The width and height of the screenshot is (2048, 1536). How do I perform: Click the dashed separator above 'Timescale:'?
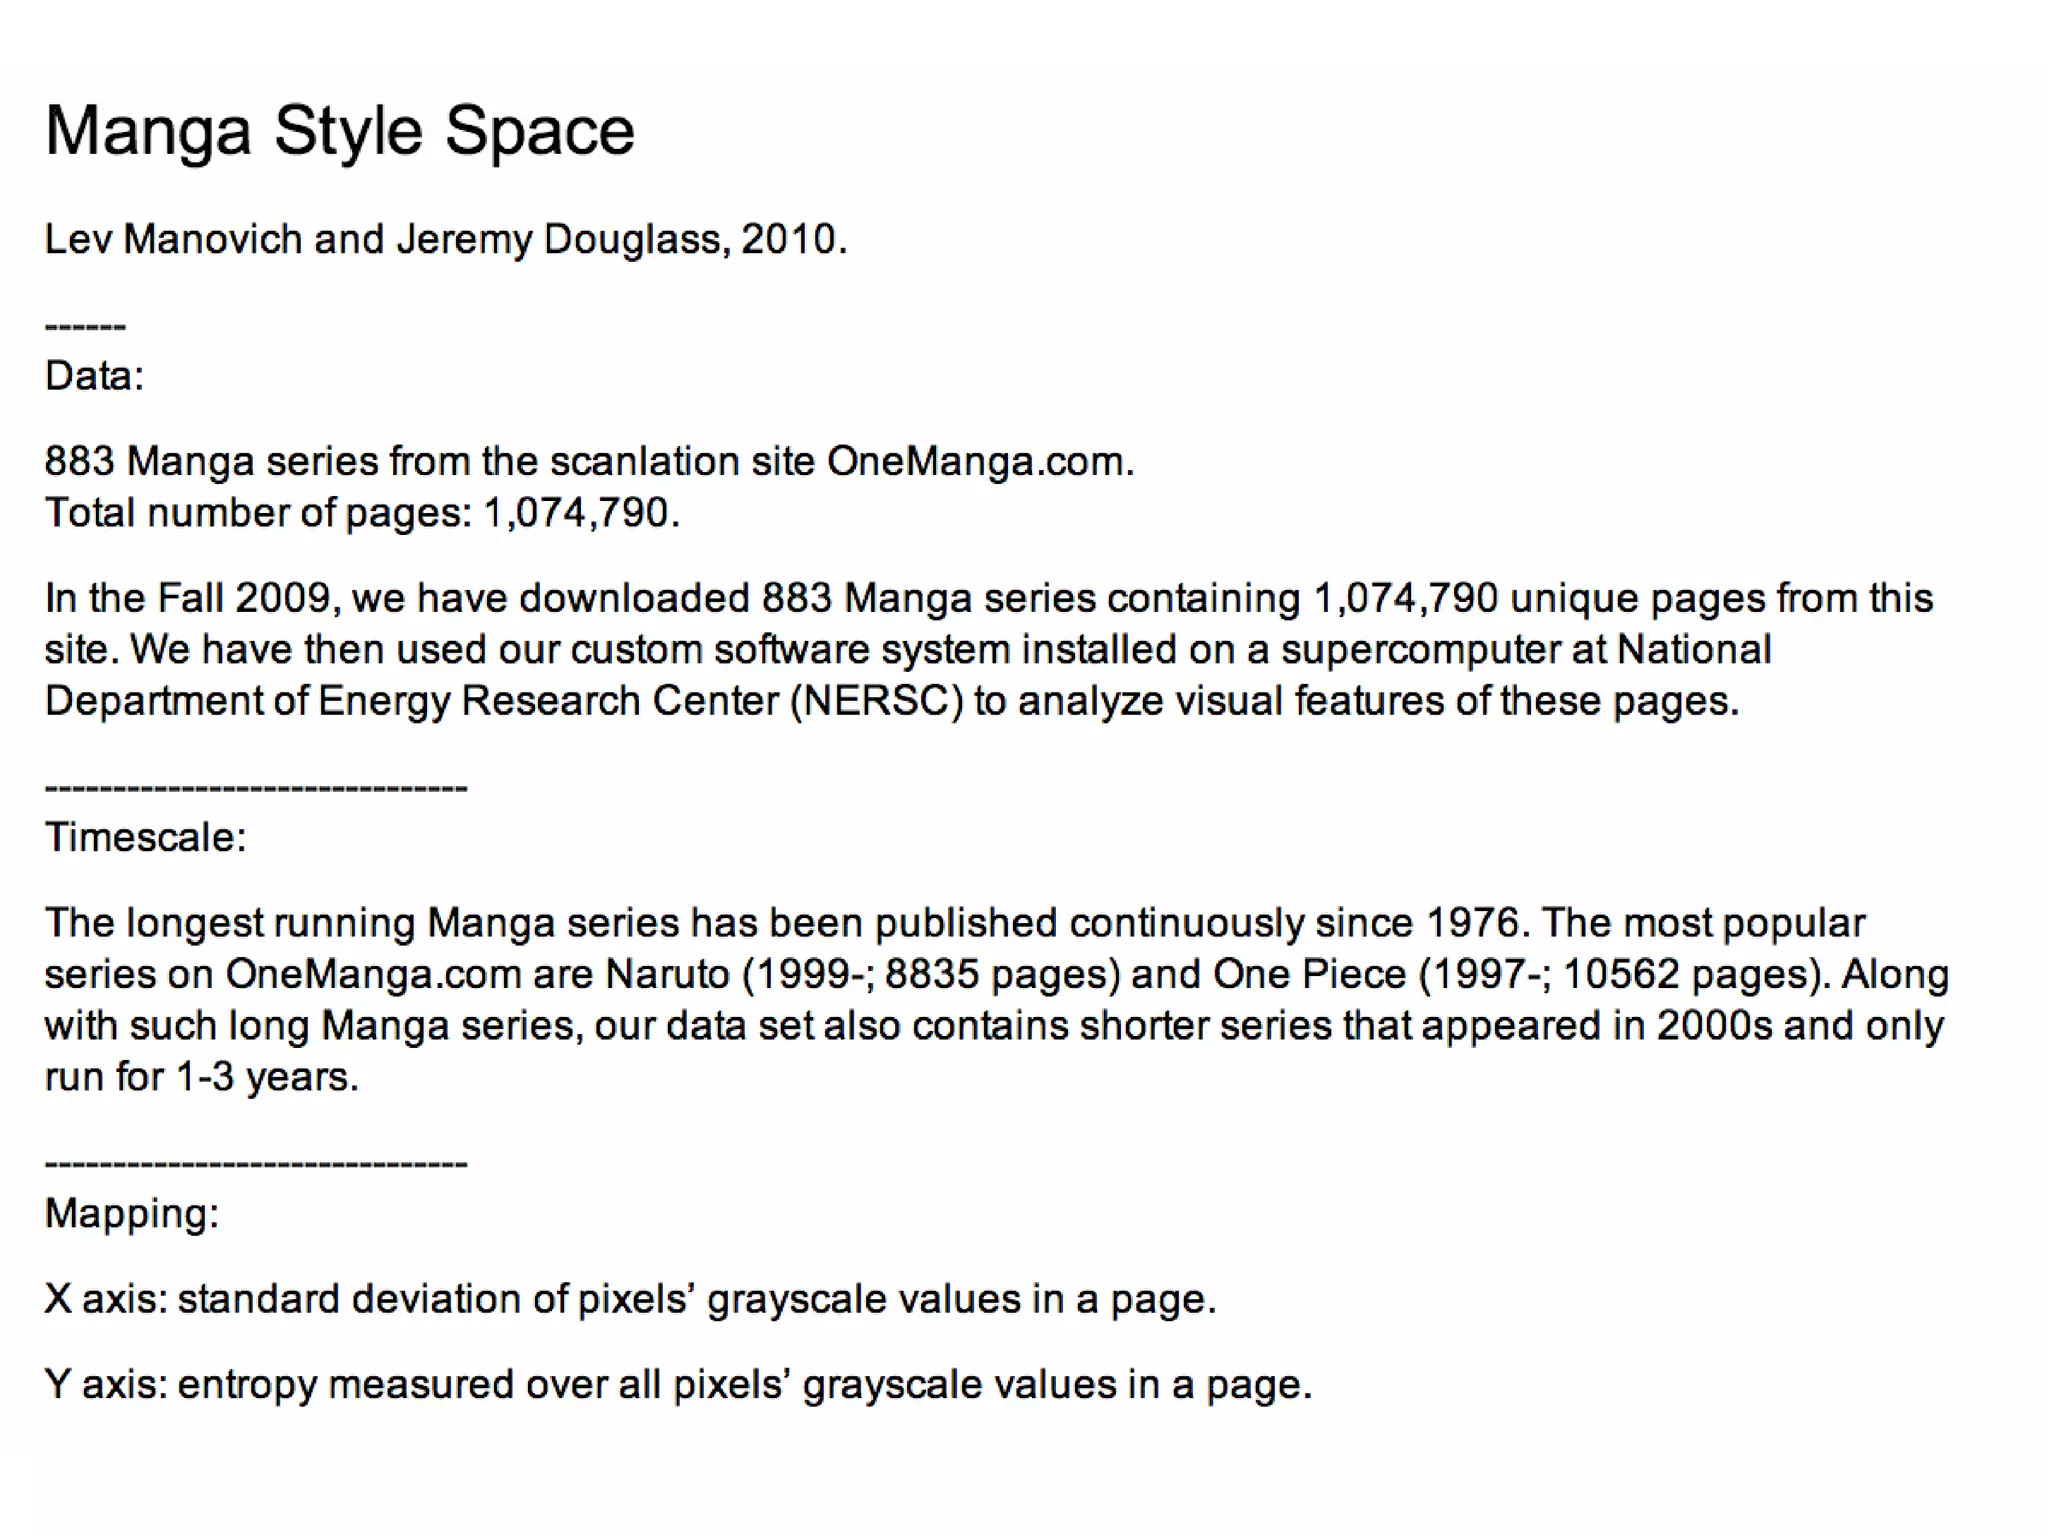point(256,788)
